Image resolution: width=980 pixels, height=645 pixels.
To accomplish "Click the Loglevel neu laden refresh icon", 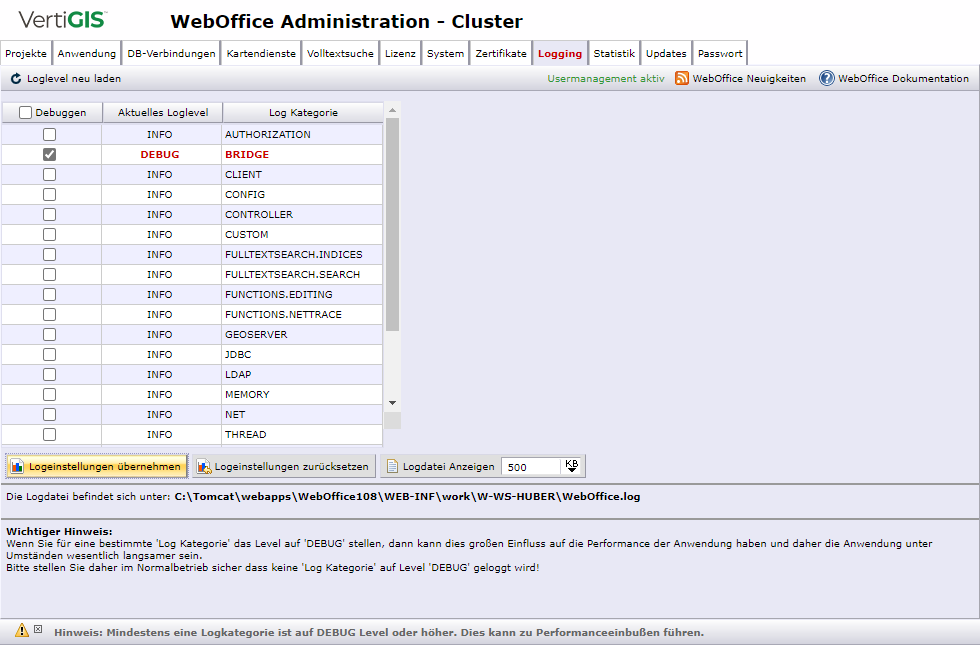I will click(x=16, y=79).
